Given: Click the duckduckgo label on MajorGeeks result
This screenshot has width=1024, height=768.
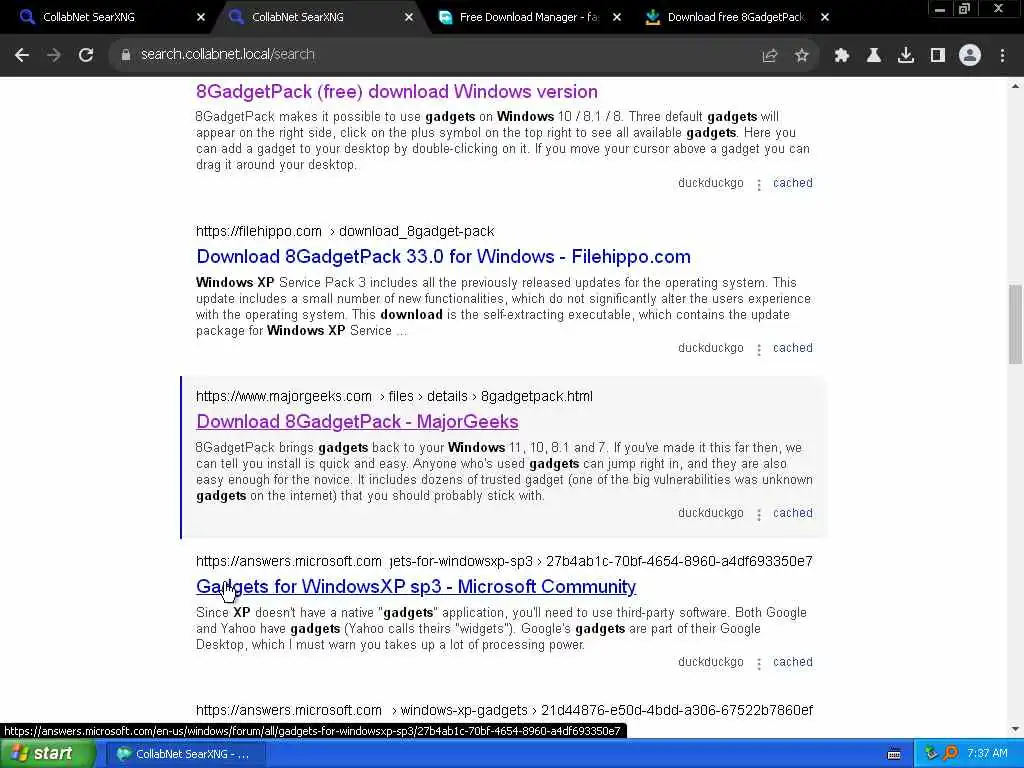Looking at the screenshot, I should click(711, 513).
